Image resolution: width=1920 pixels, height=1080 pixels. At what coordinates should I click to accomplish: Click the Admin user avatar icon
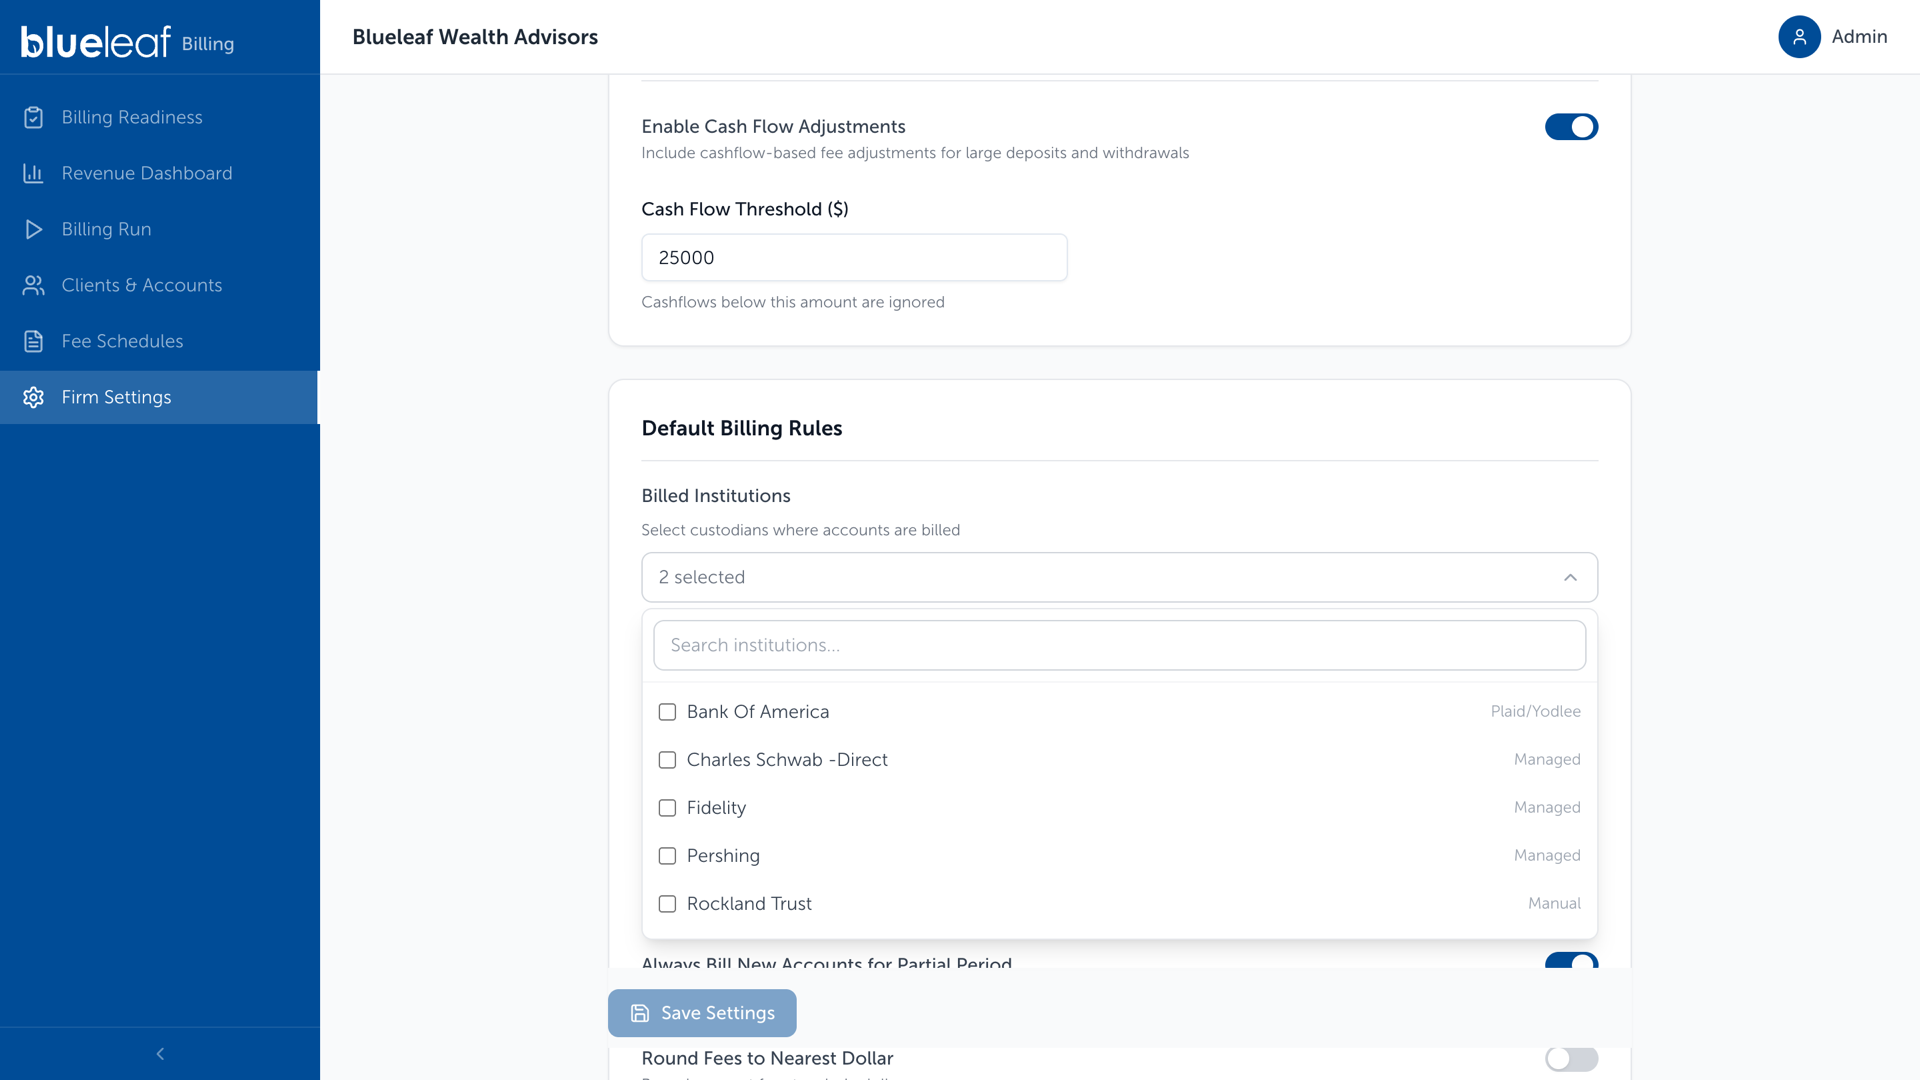[1799, 37]
